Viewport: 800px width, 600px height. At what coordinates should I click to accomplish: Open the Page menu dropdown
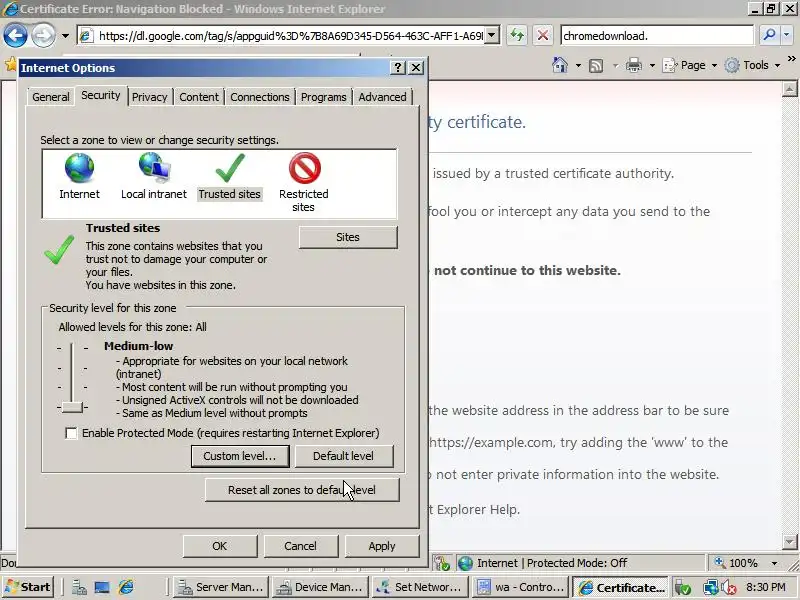[x=690, y=65]
